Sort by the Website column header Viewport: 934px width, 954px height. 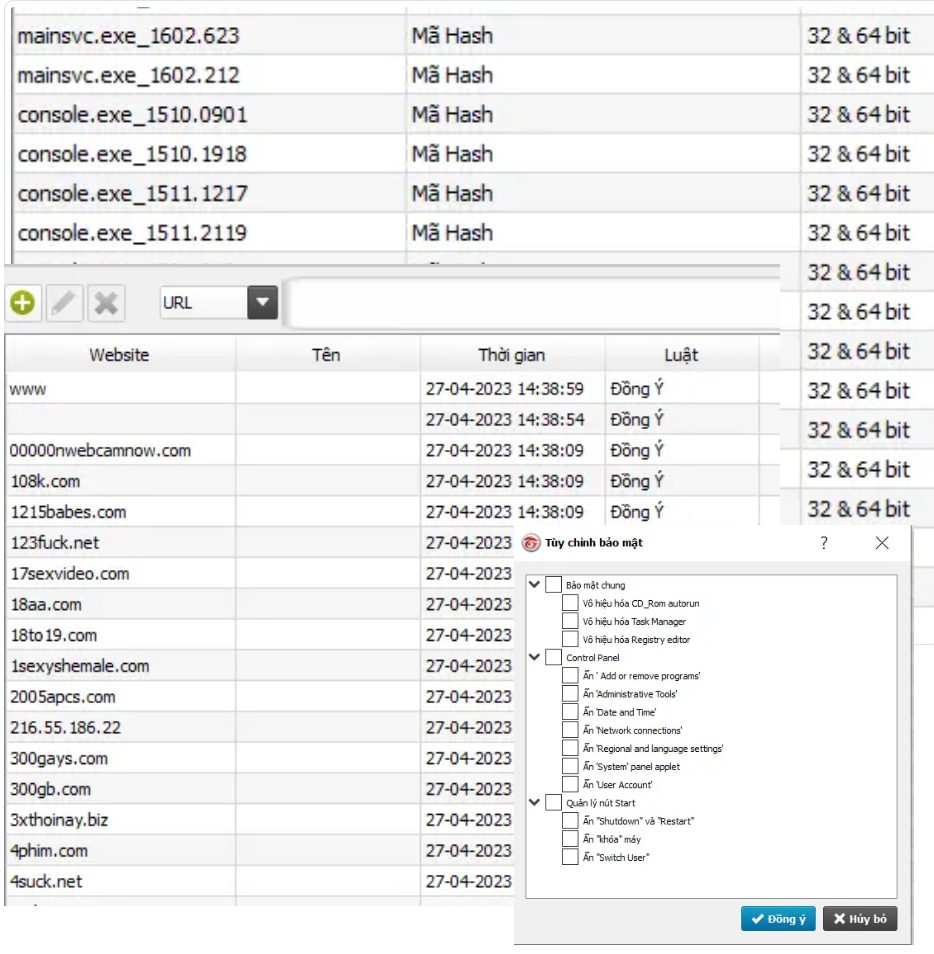click(x=119, y=355)
